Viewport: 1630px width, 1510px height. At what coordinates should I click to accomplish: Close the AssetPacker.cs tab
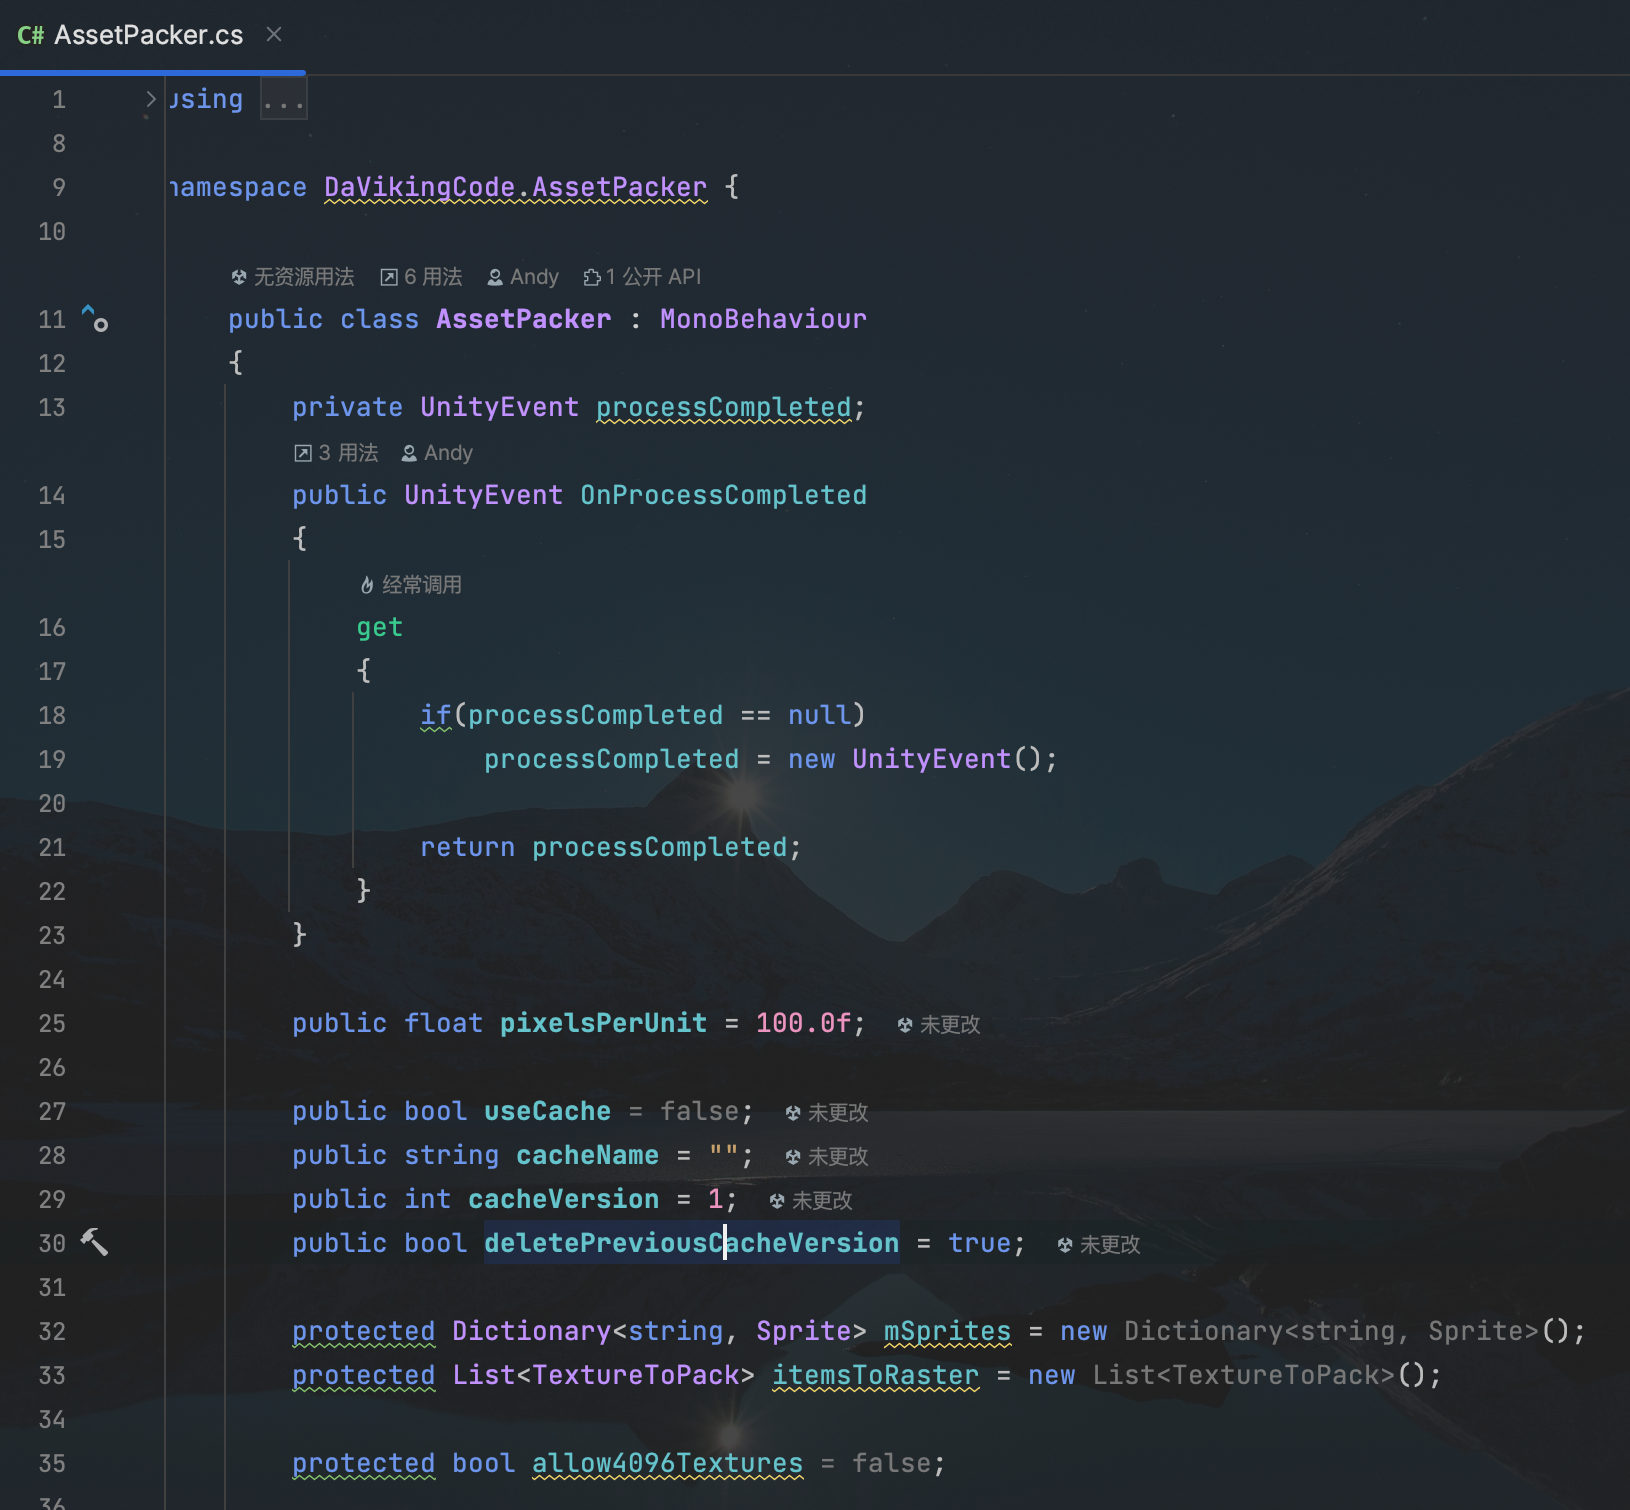274,35
